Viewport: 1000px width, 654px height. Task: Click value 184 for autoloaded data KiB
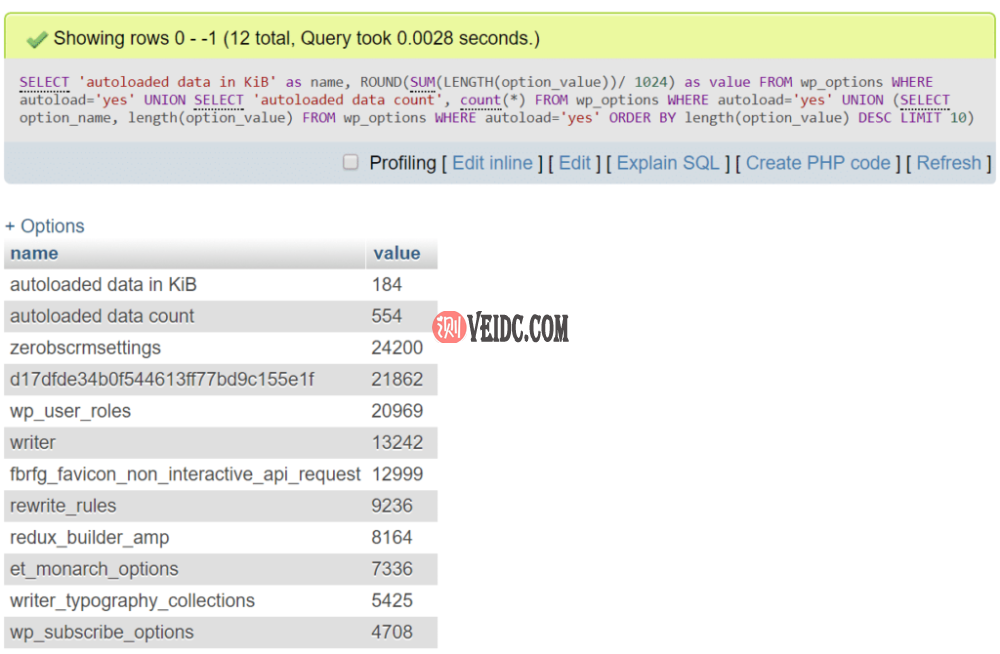[387, 285]
